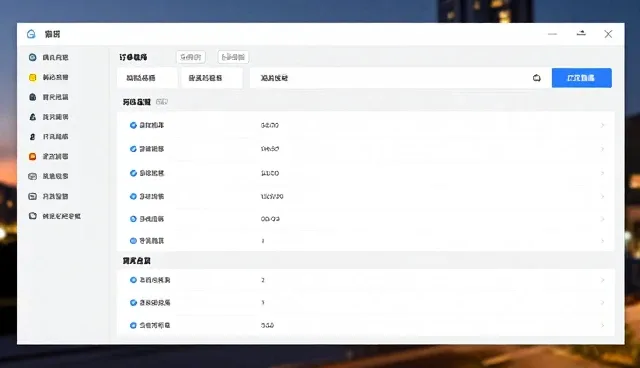640x368 pixels.
Task: Expand the chevron on the 11:00 row
Action: (602, 173)
